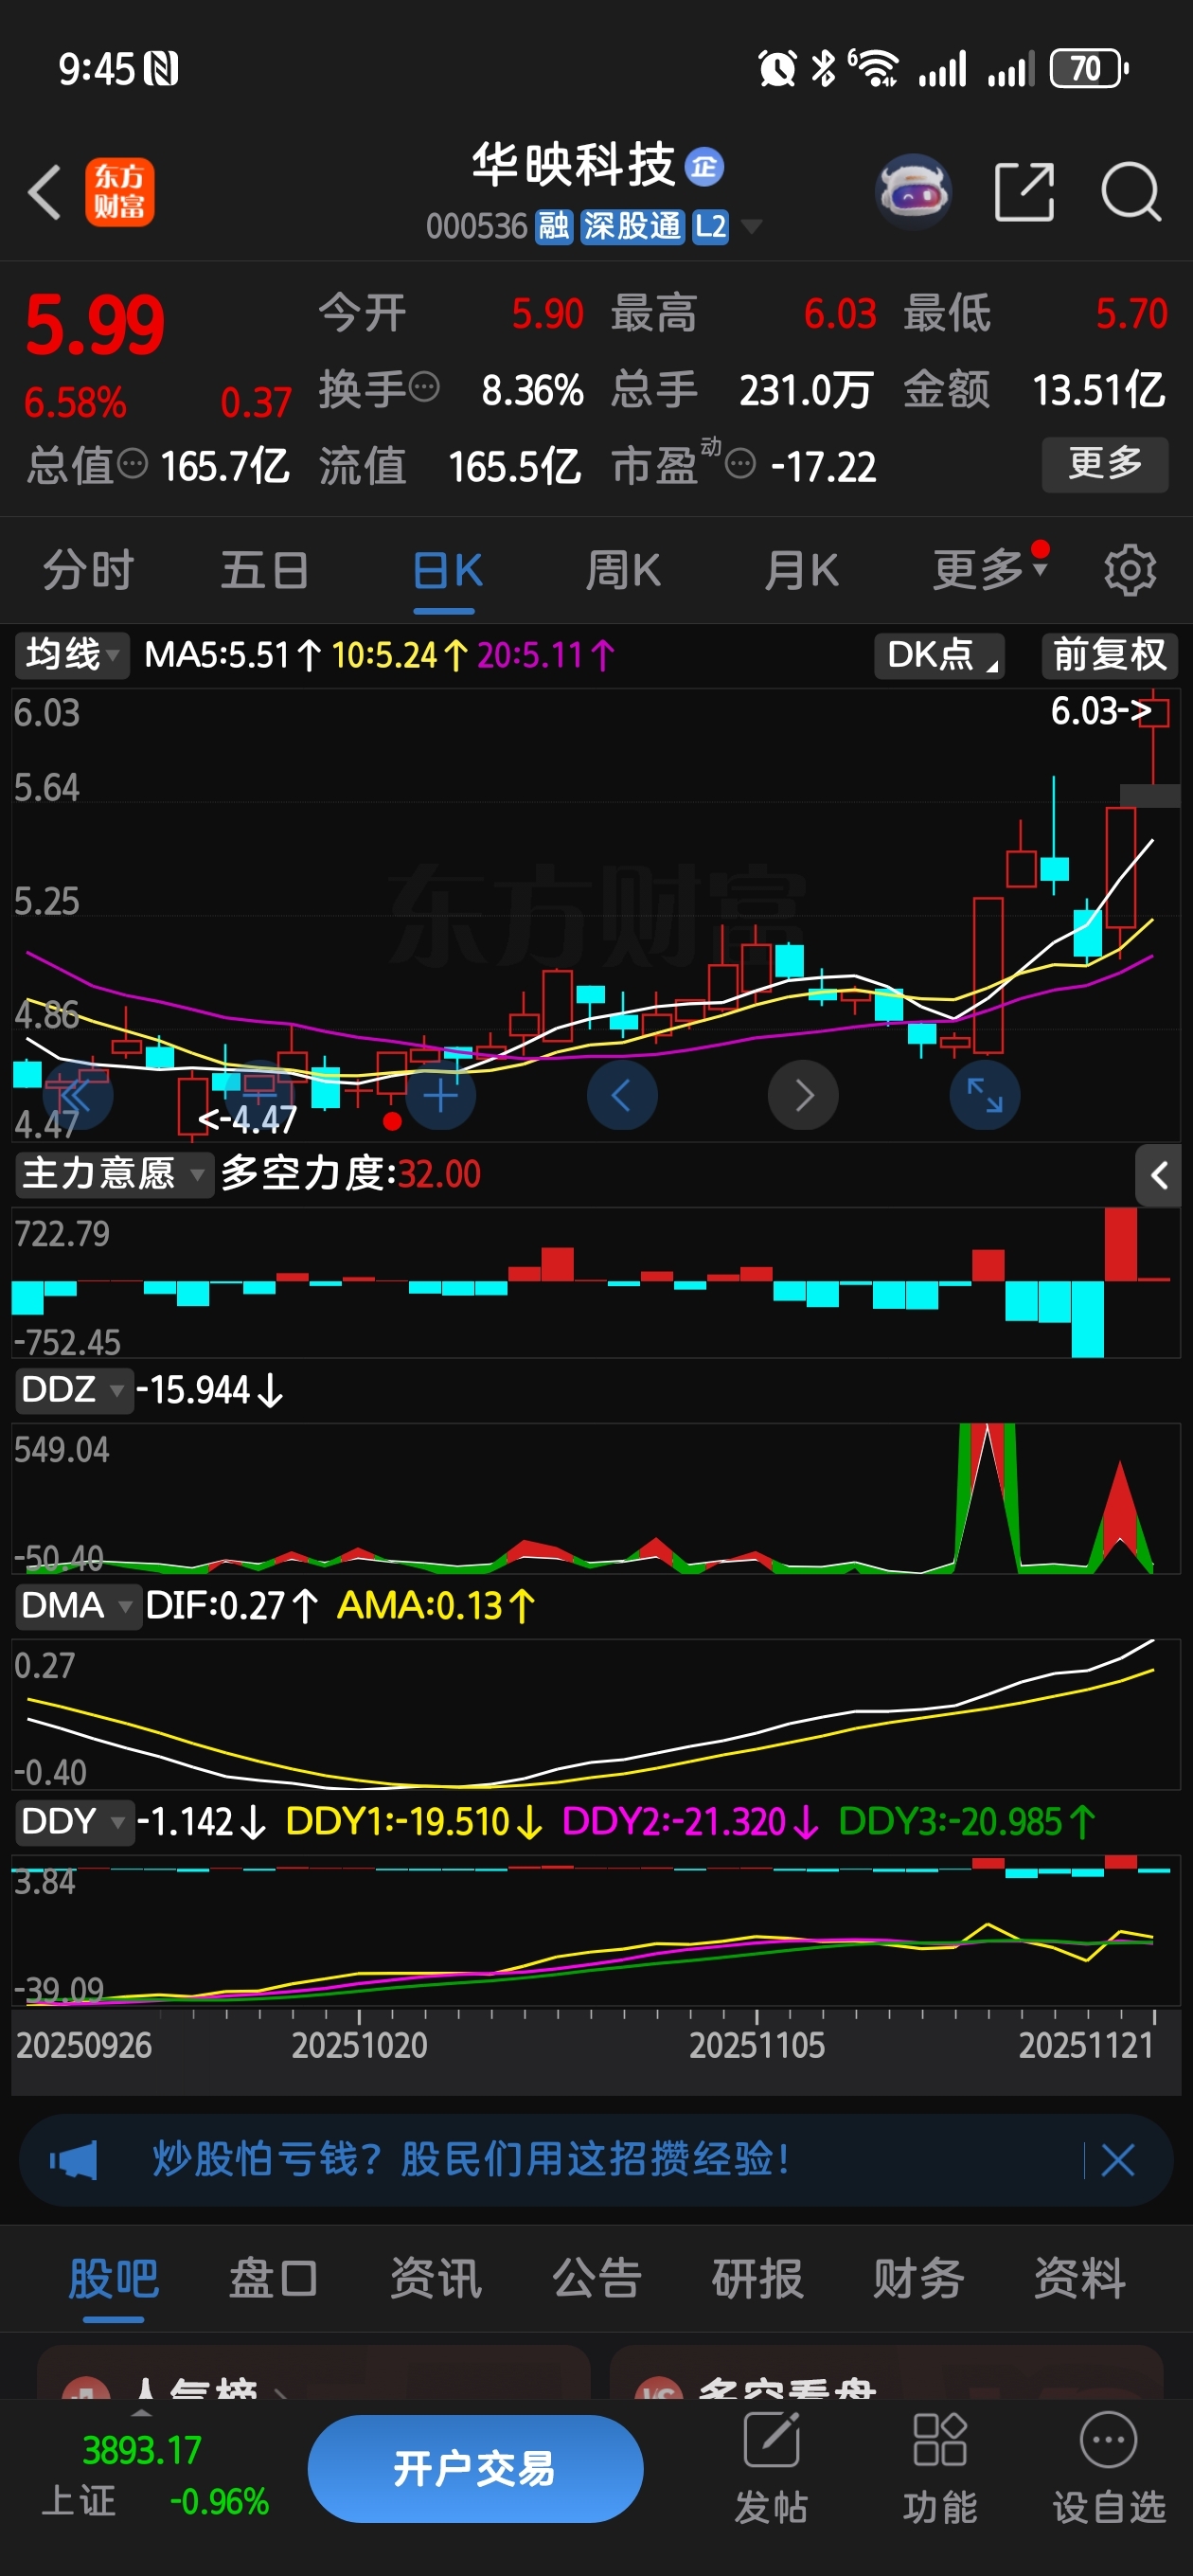Viewport: 1193px width, 2576px height.
Task: Move the chart left with blue arrow
Action: coord(621,1095)
